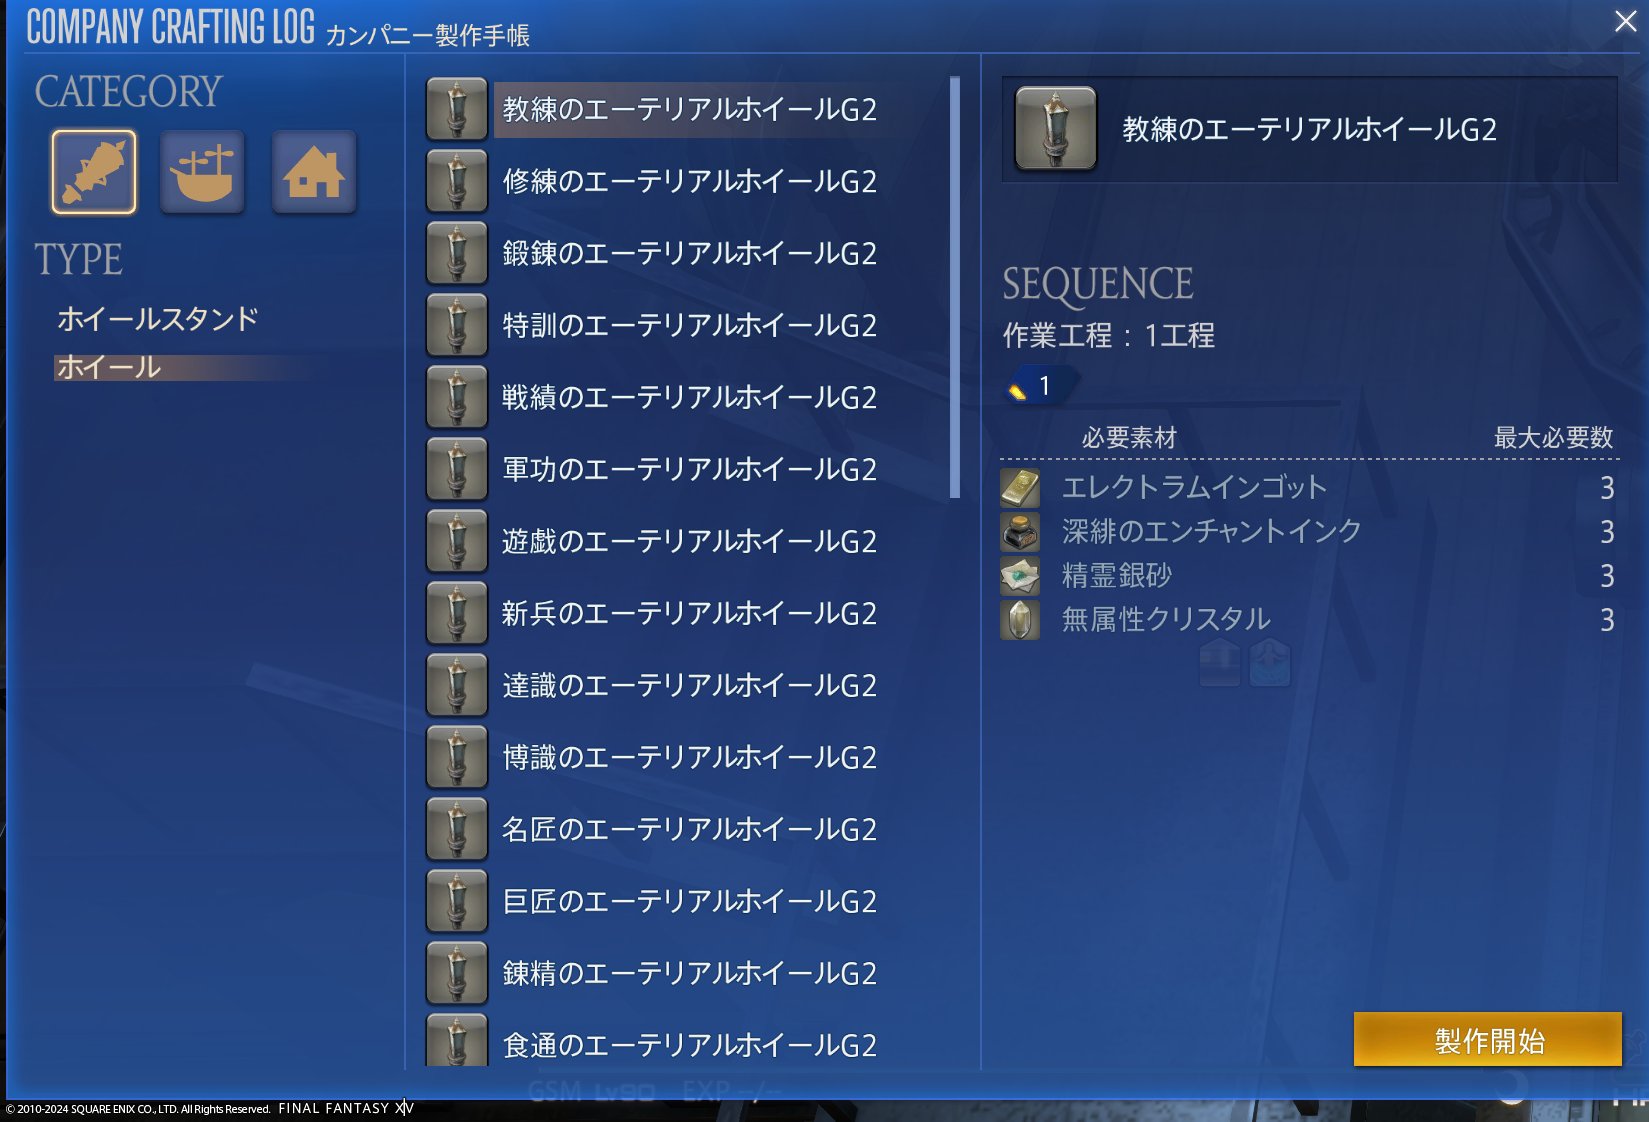Click the エレクトラムインゴット ingot material icon
This screenshot has height=1122, width=1649.
(x=1020, y=488)
